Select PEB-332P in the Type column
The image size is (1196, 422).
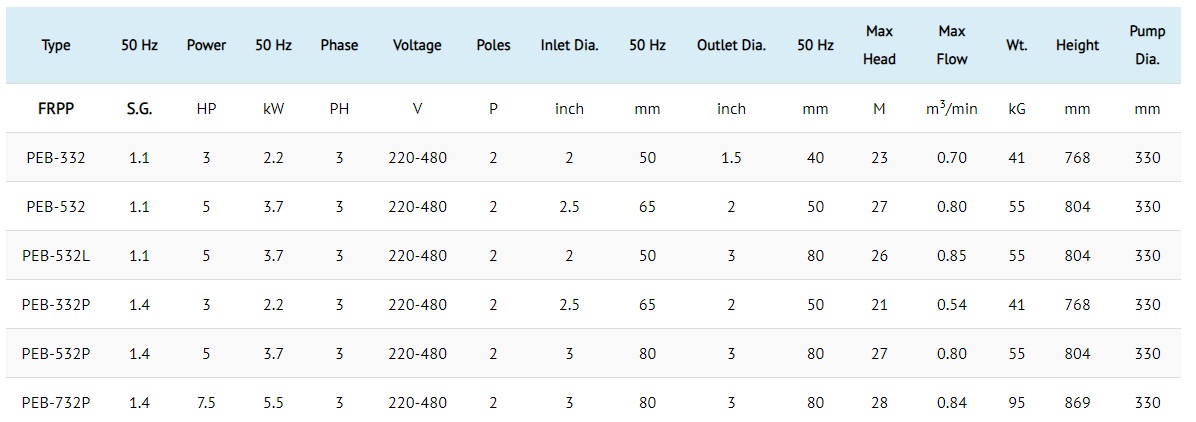(56, 304)
